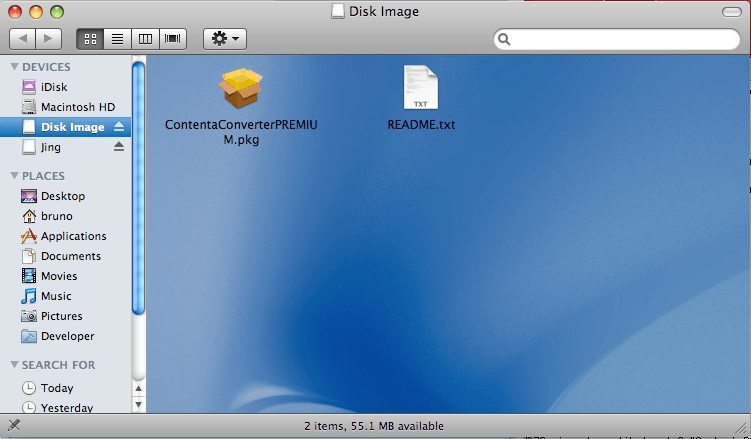The width and height of the screenshot is (751, 439).
Task: Zoom the window with the green button
Action: tap(57, 12)
